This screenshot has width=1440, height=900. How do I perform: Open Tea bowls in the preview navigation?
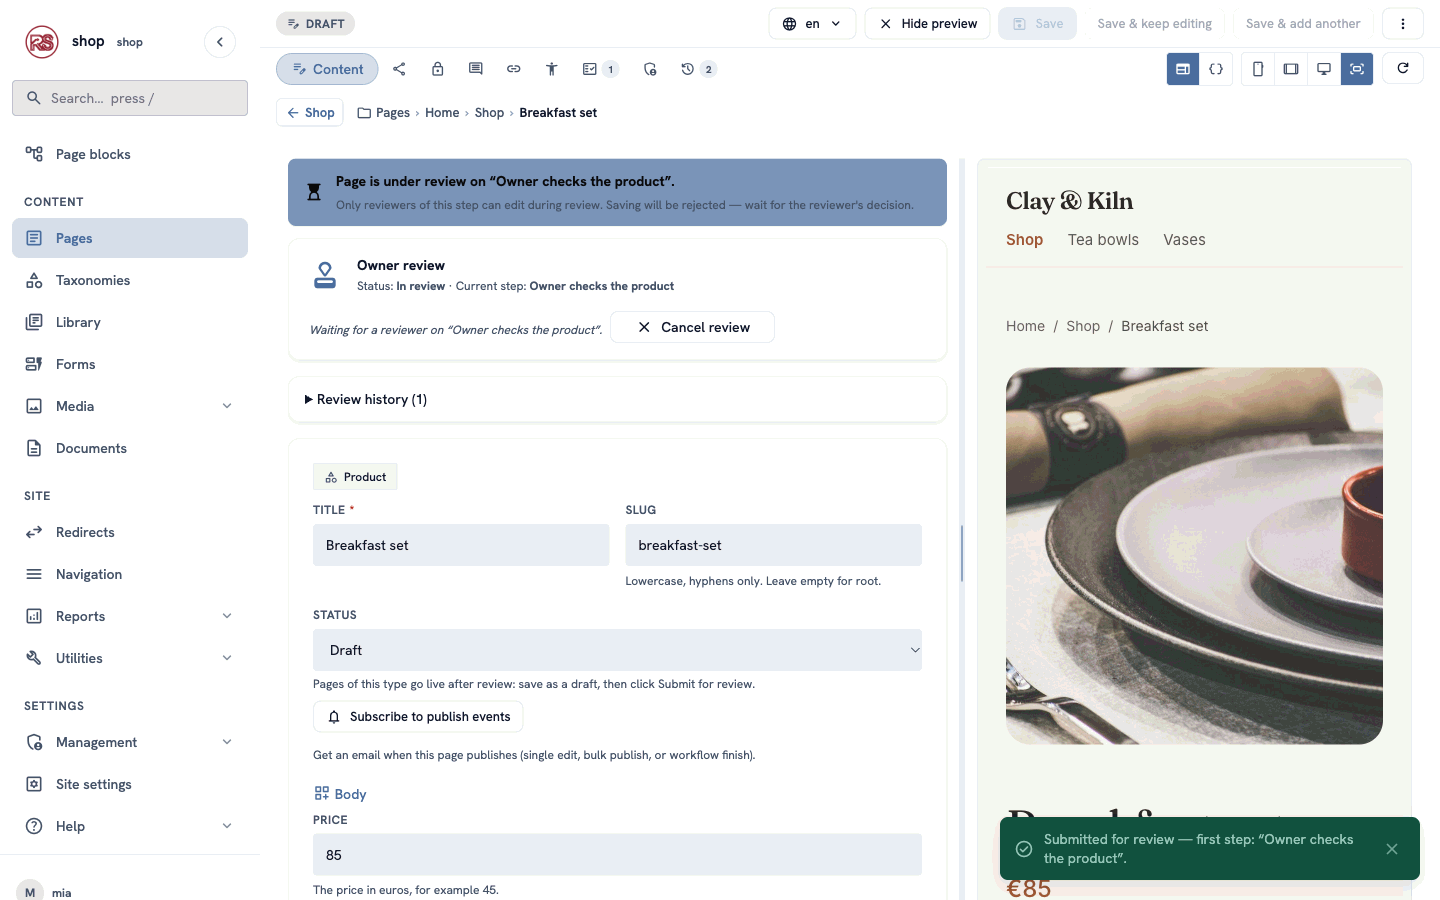coord(1103,240)
